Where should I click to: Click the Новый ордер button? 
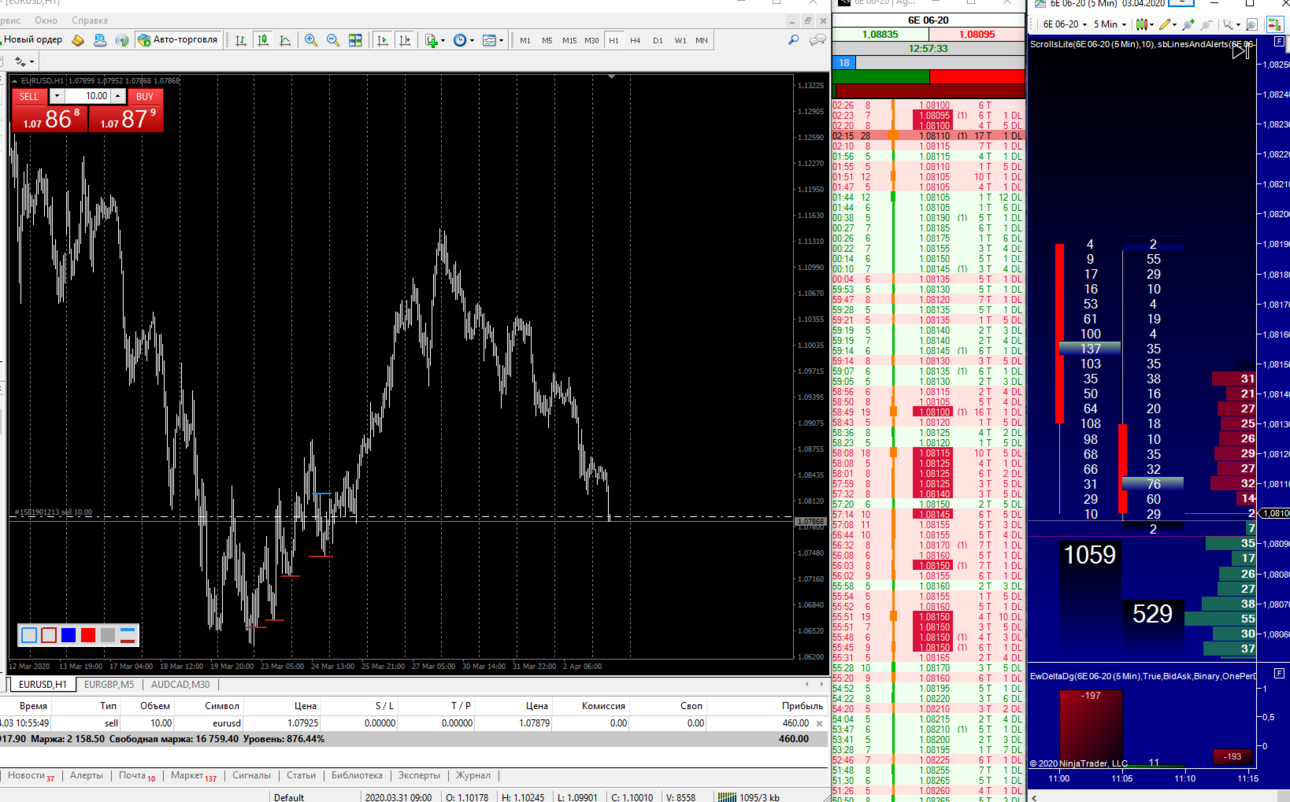click(32, 40)
